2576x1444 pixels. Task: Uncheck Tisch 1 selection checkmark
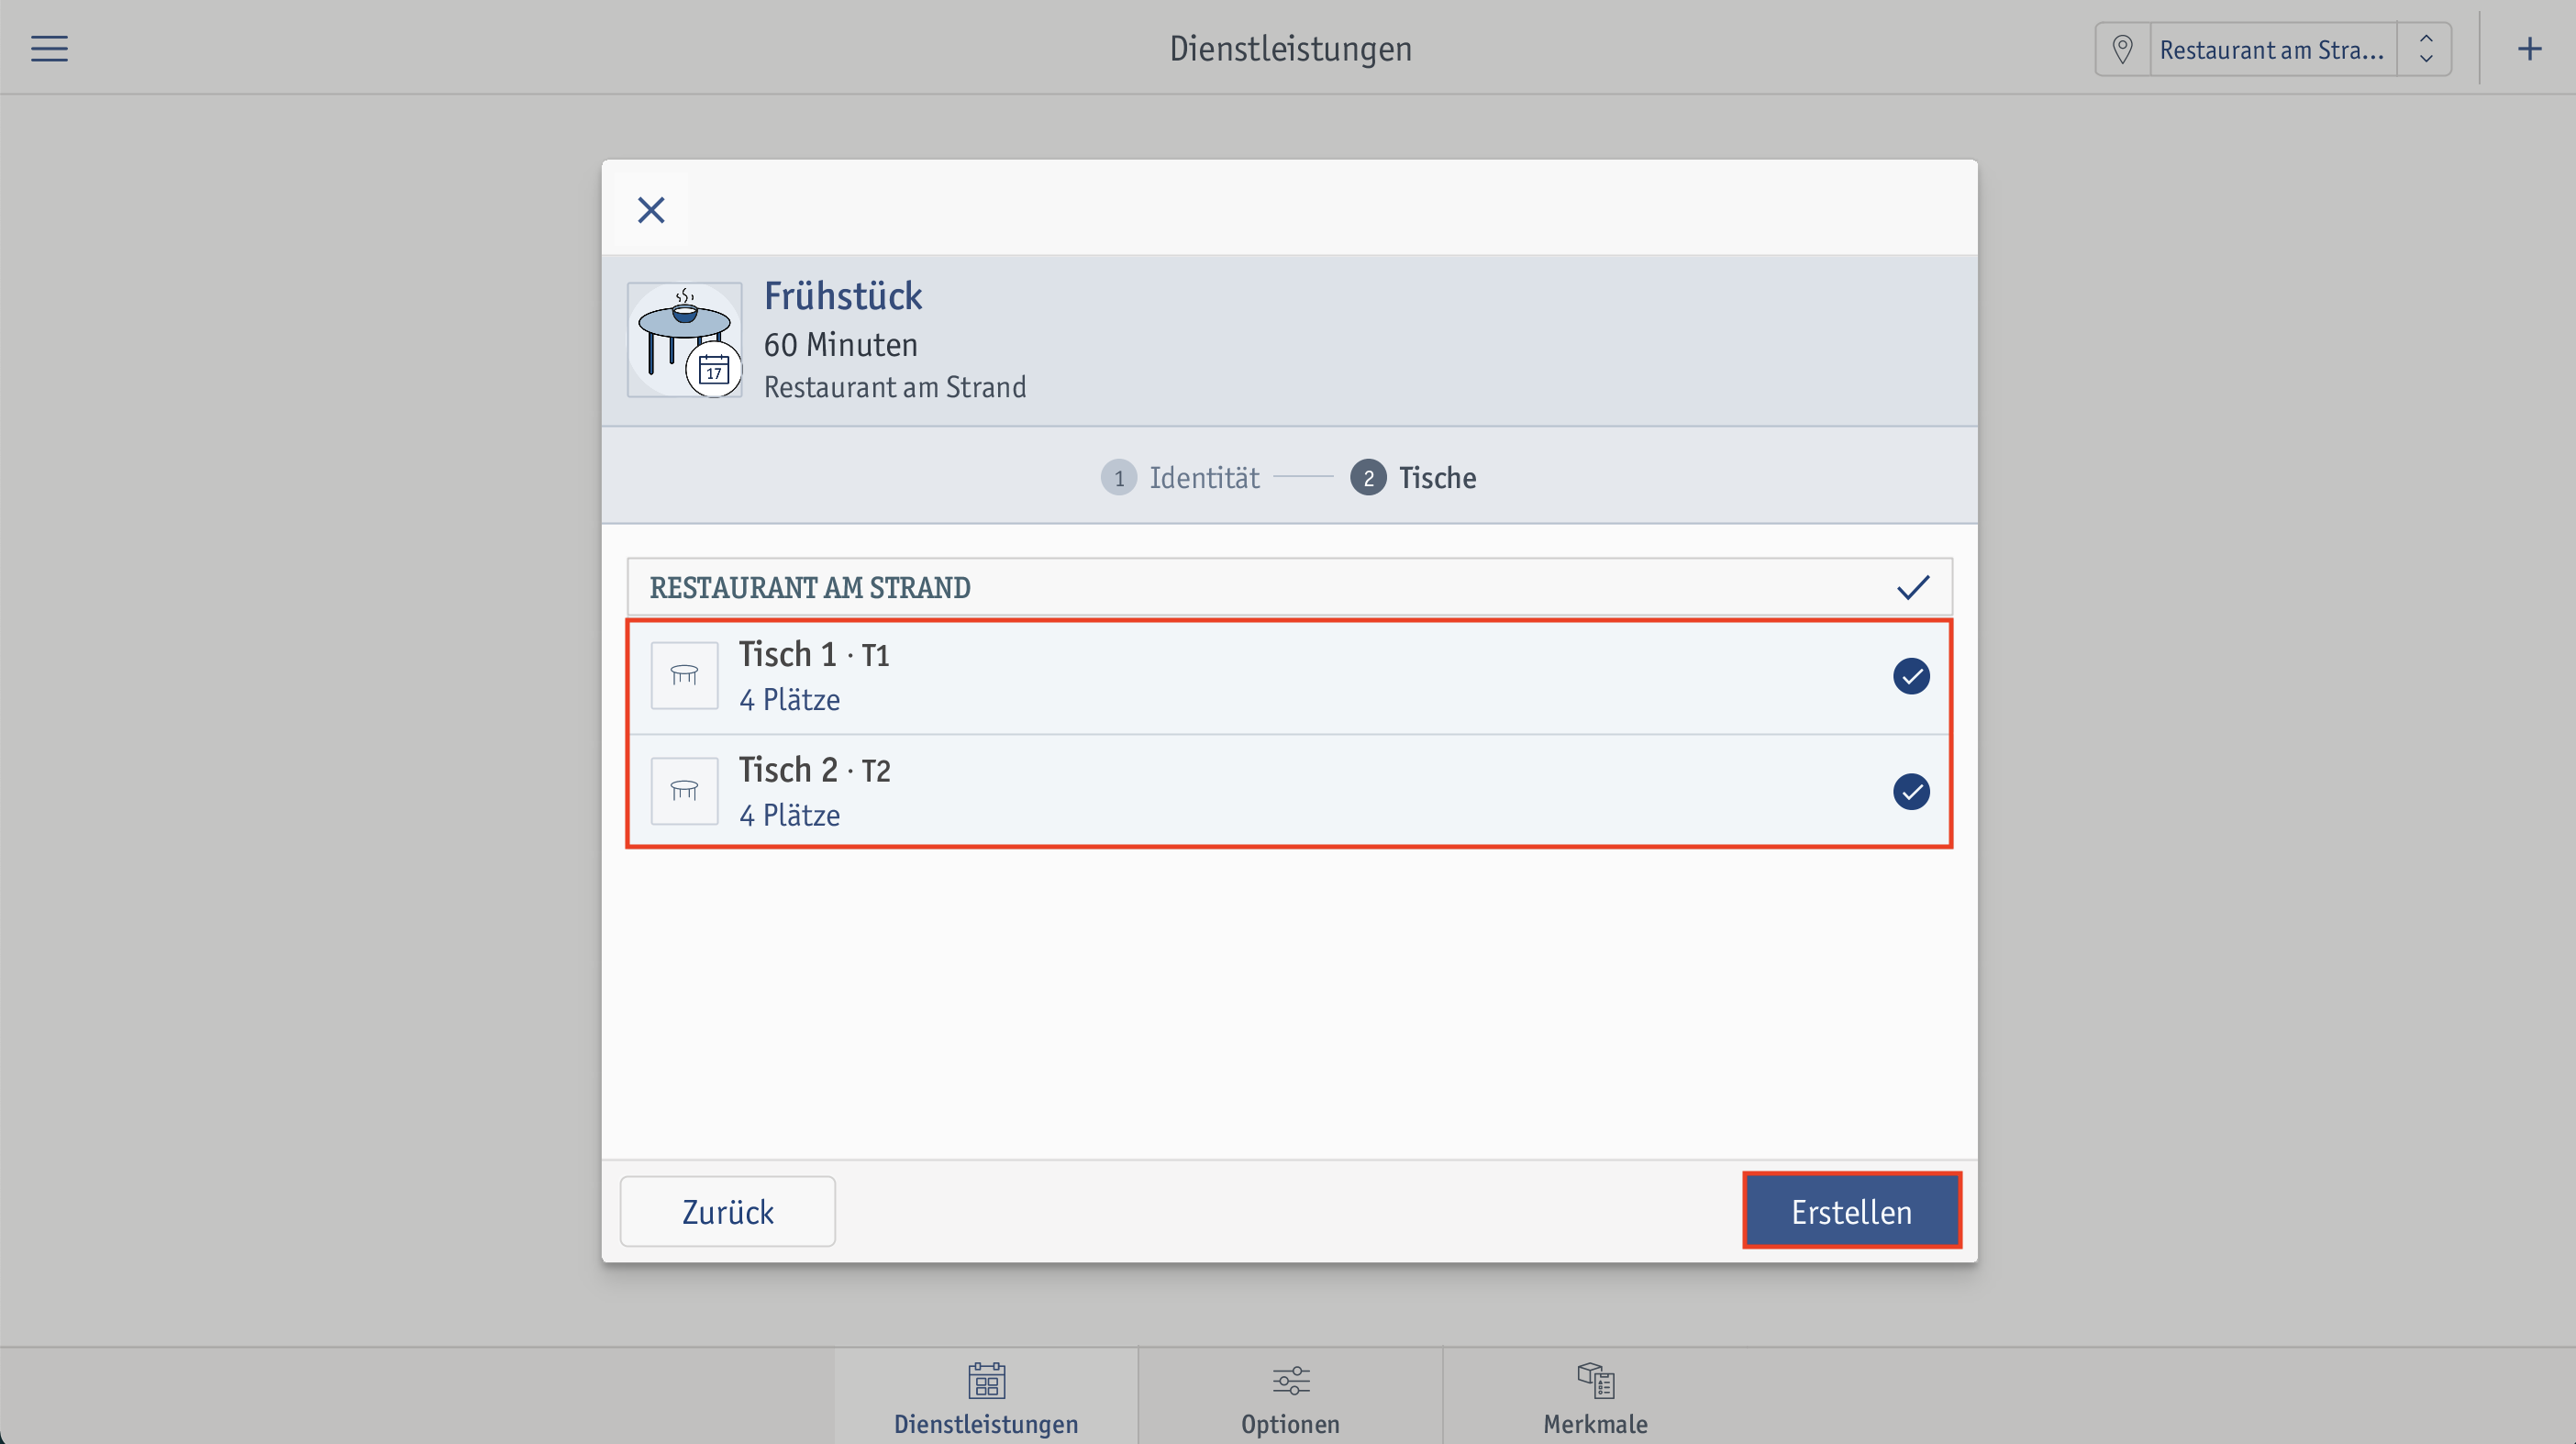(1911, 676)
